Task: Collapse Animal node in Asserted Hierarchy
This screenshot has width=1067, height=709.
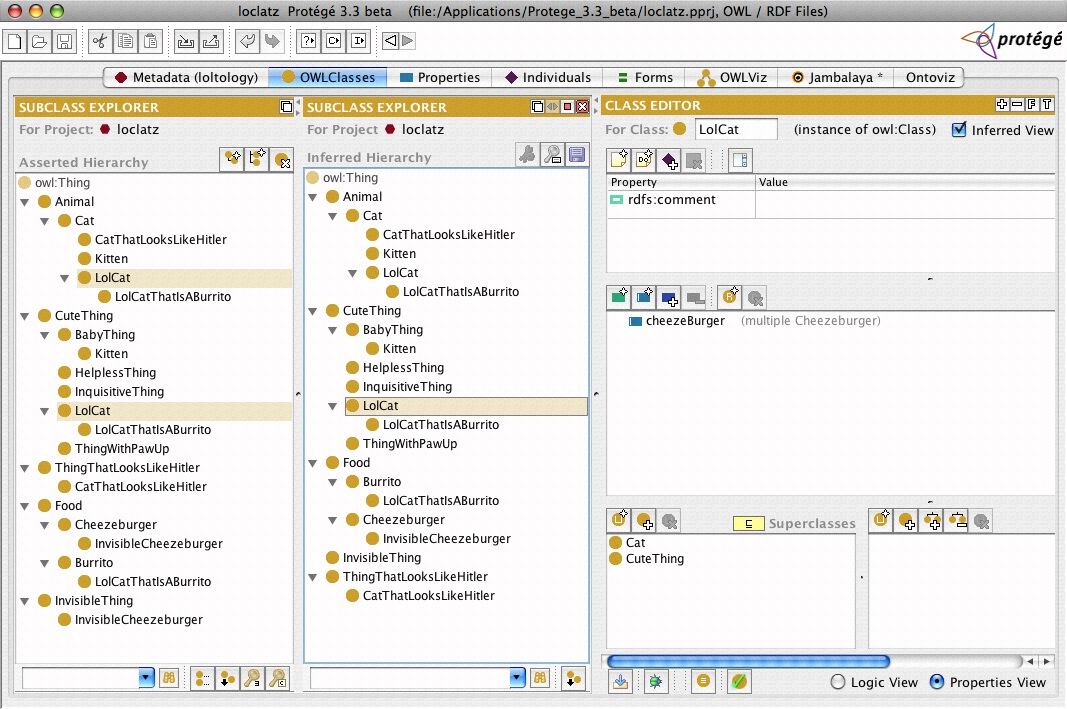Action: coord(24,202)
